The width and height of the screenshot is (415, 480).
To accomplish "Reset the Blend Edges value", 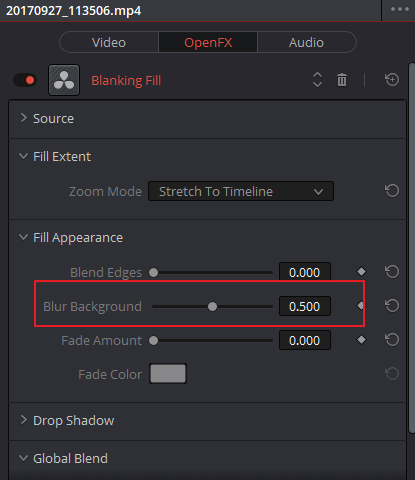I will tap(392, 272).
